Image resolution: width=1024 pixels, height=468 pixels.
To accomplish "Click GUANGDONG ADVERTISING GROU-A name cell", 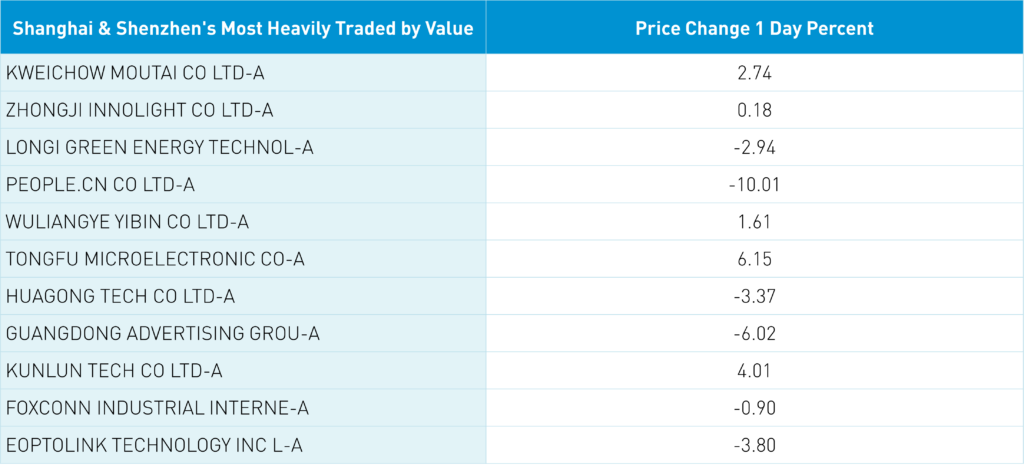I will [163, 333].
